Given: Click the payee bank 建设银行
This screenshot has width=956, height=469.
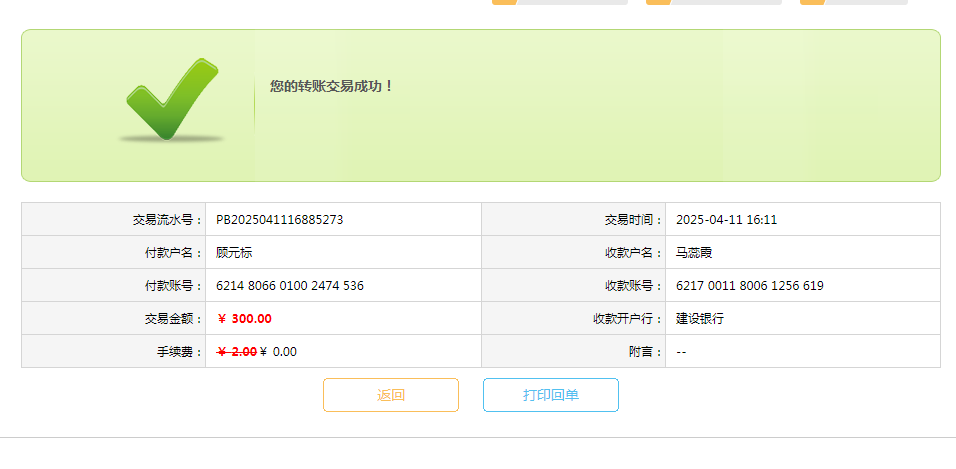Looking at the screenshot, I should click(699, 319).
